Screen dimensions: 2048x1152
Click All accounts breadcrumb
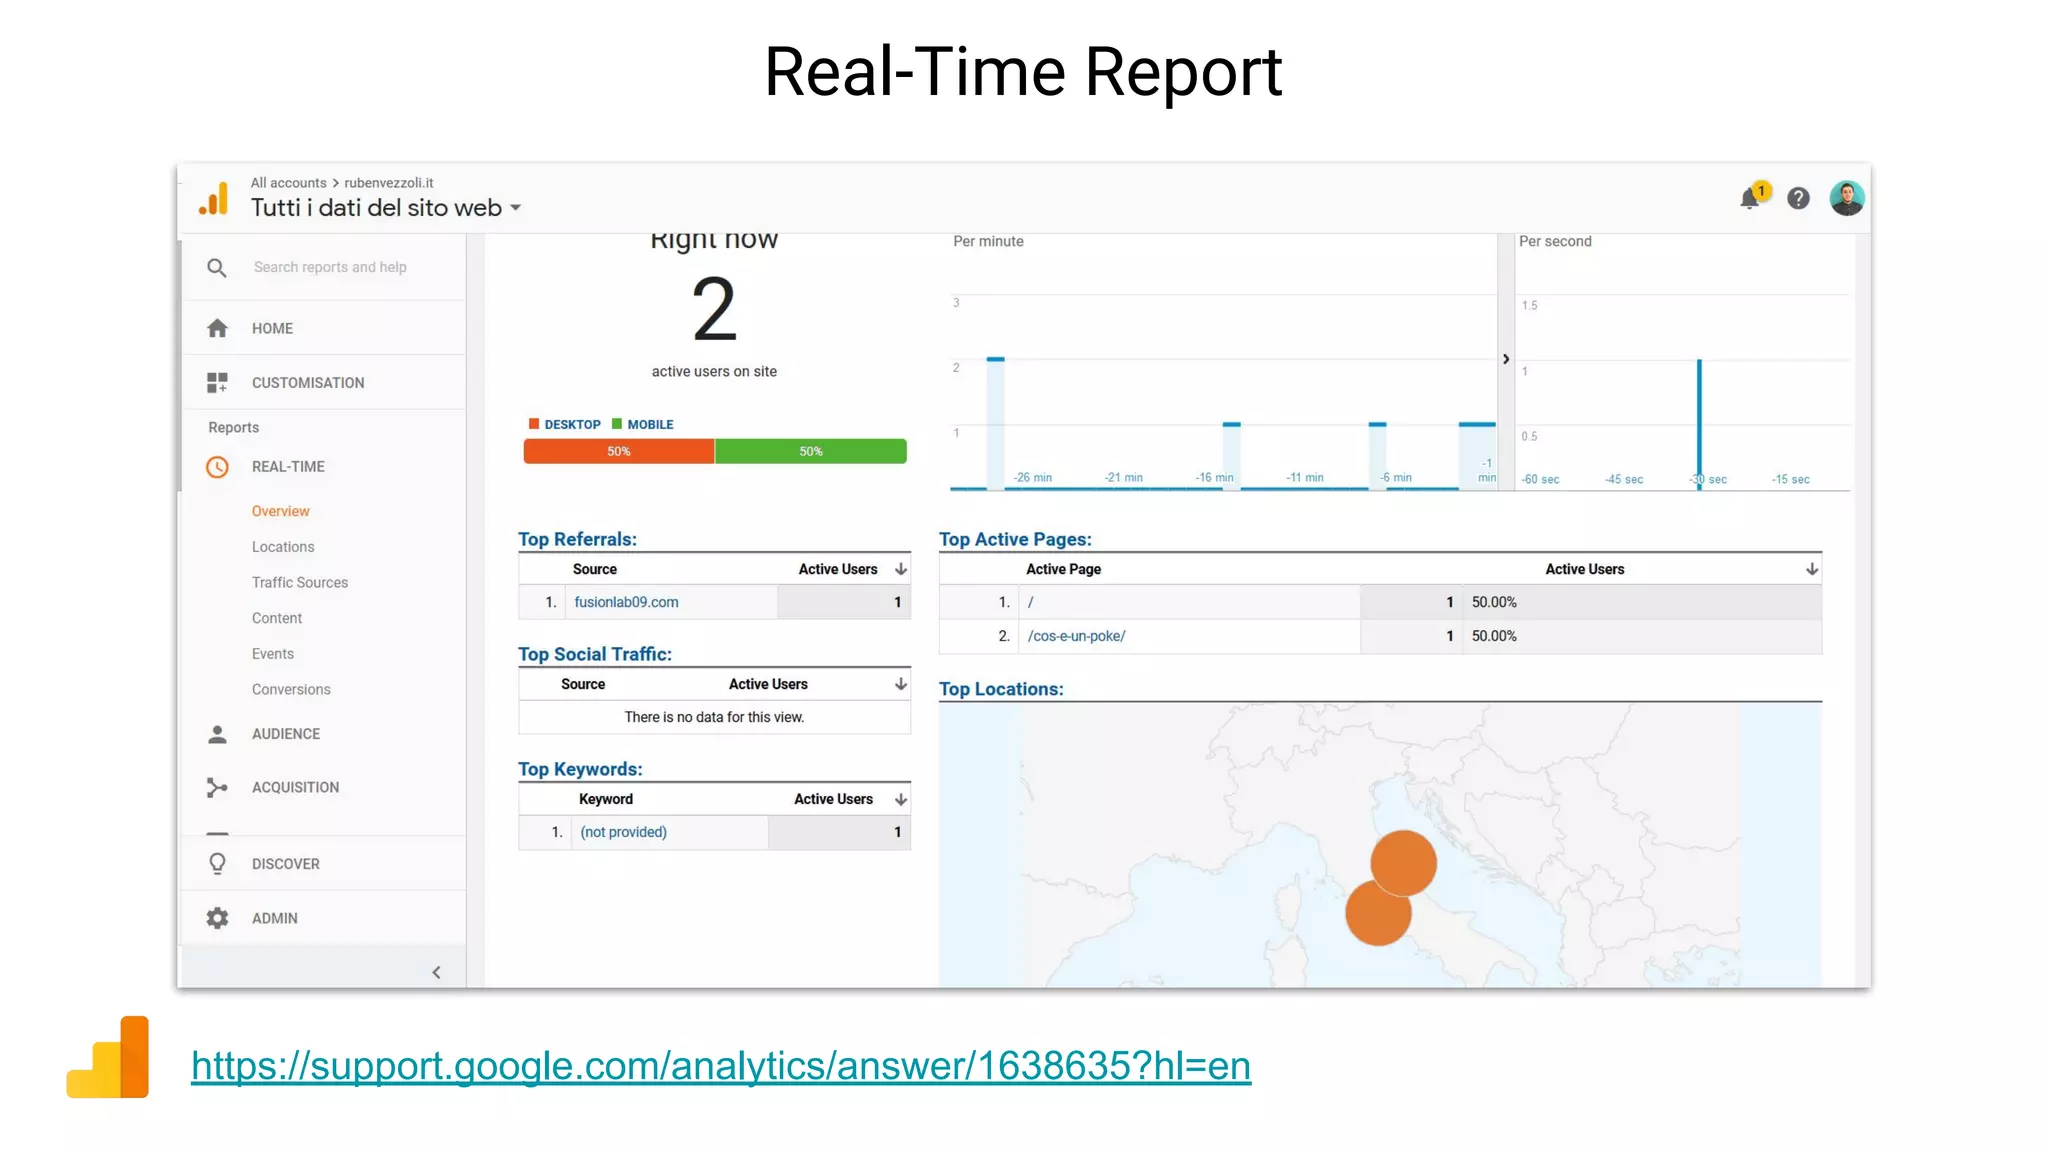tap(288, 183)
